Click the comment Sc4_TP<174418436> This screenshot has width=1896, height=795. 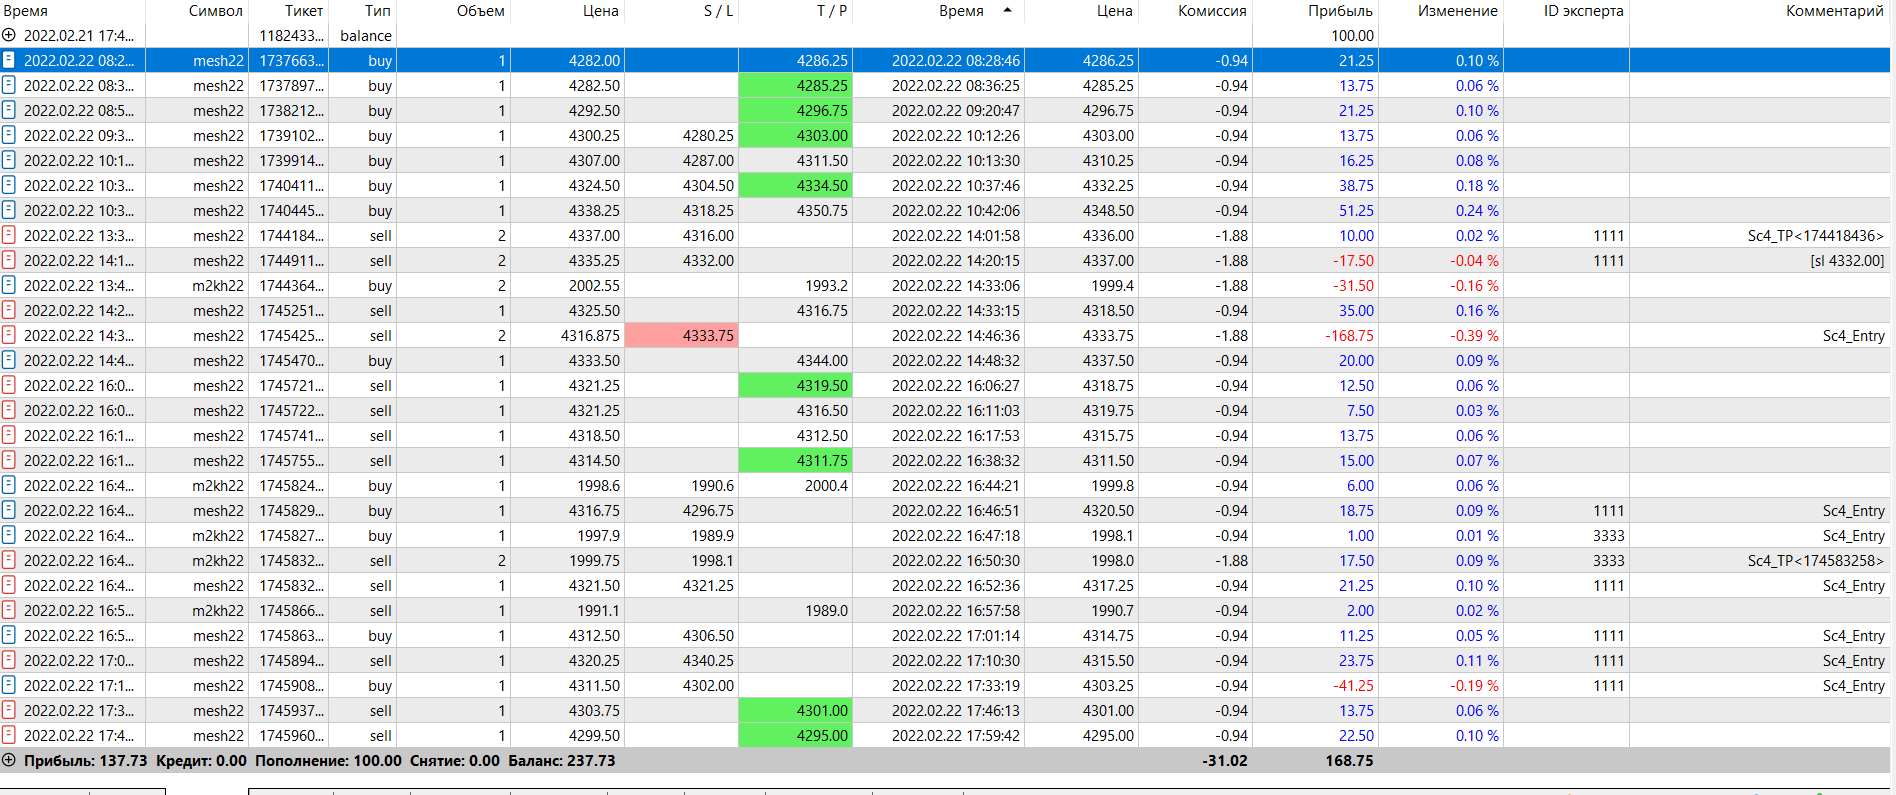pos(1816,235)
